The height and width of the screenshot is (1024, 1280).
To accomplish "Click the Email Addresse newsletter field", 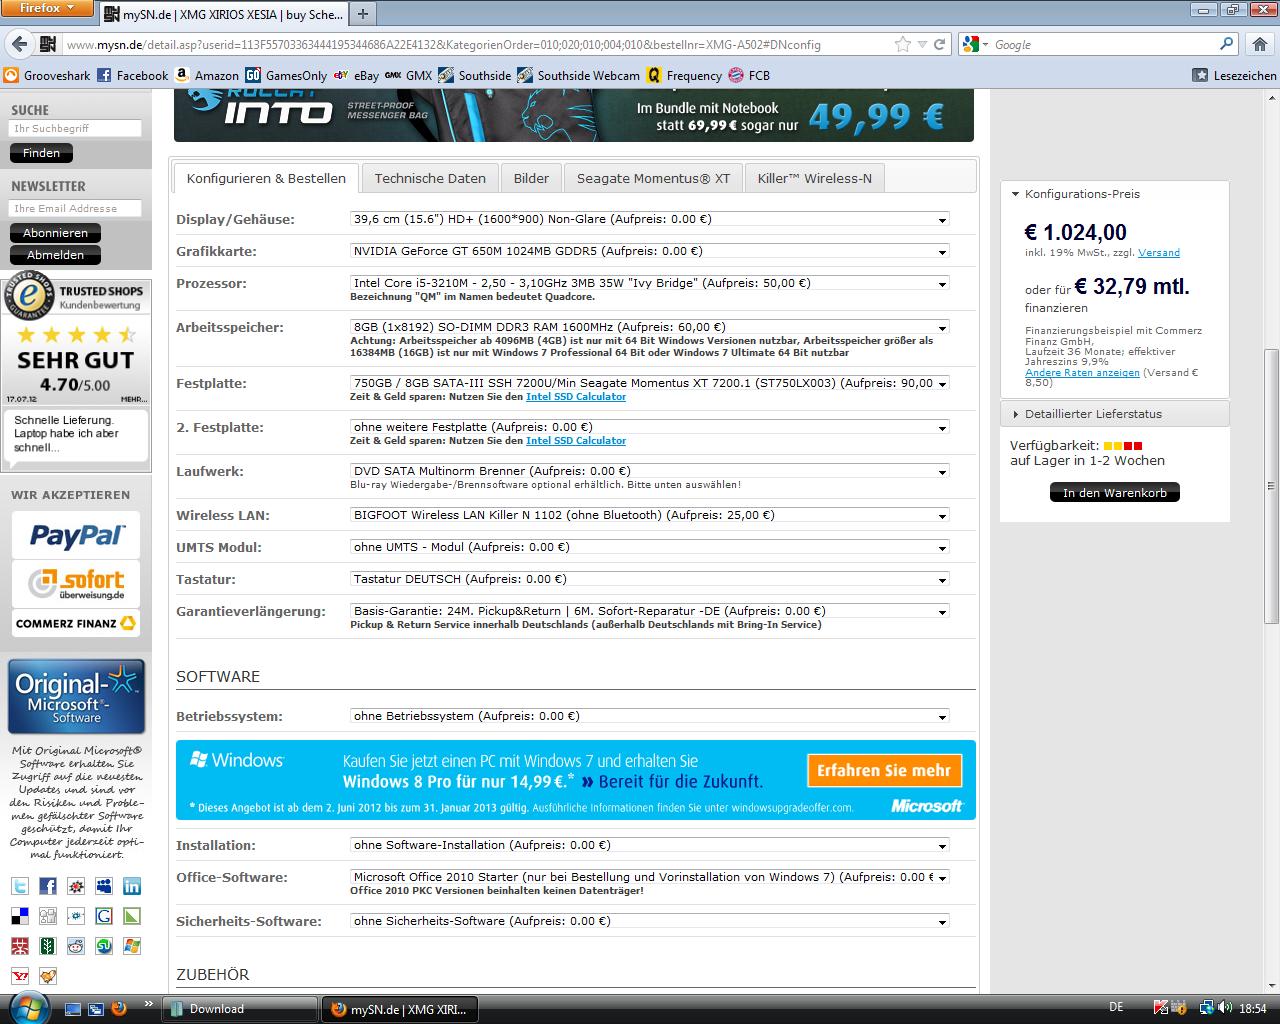I will 75,208.
